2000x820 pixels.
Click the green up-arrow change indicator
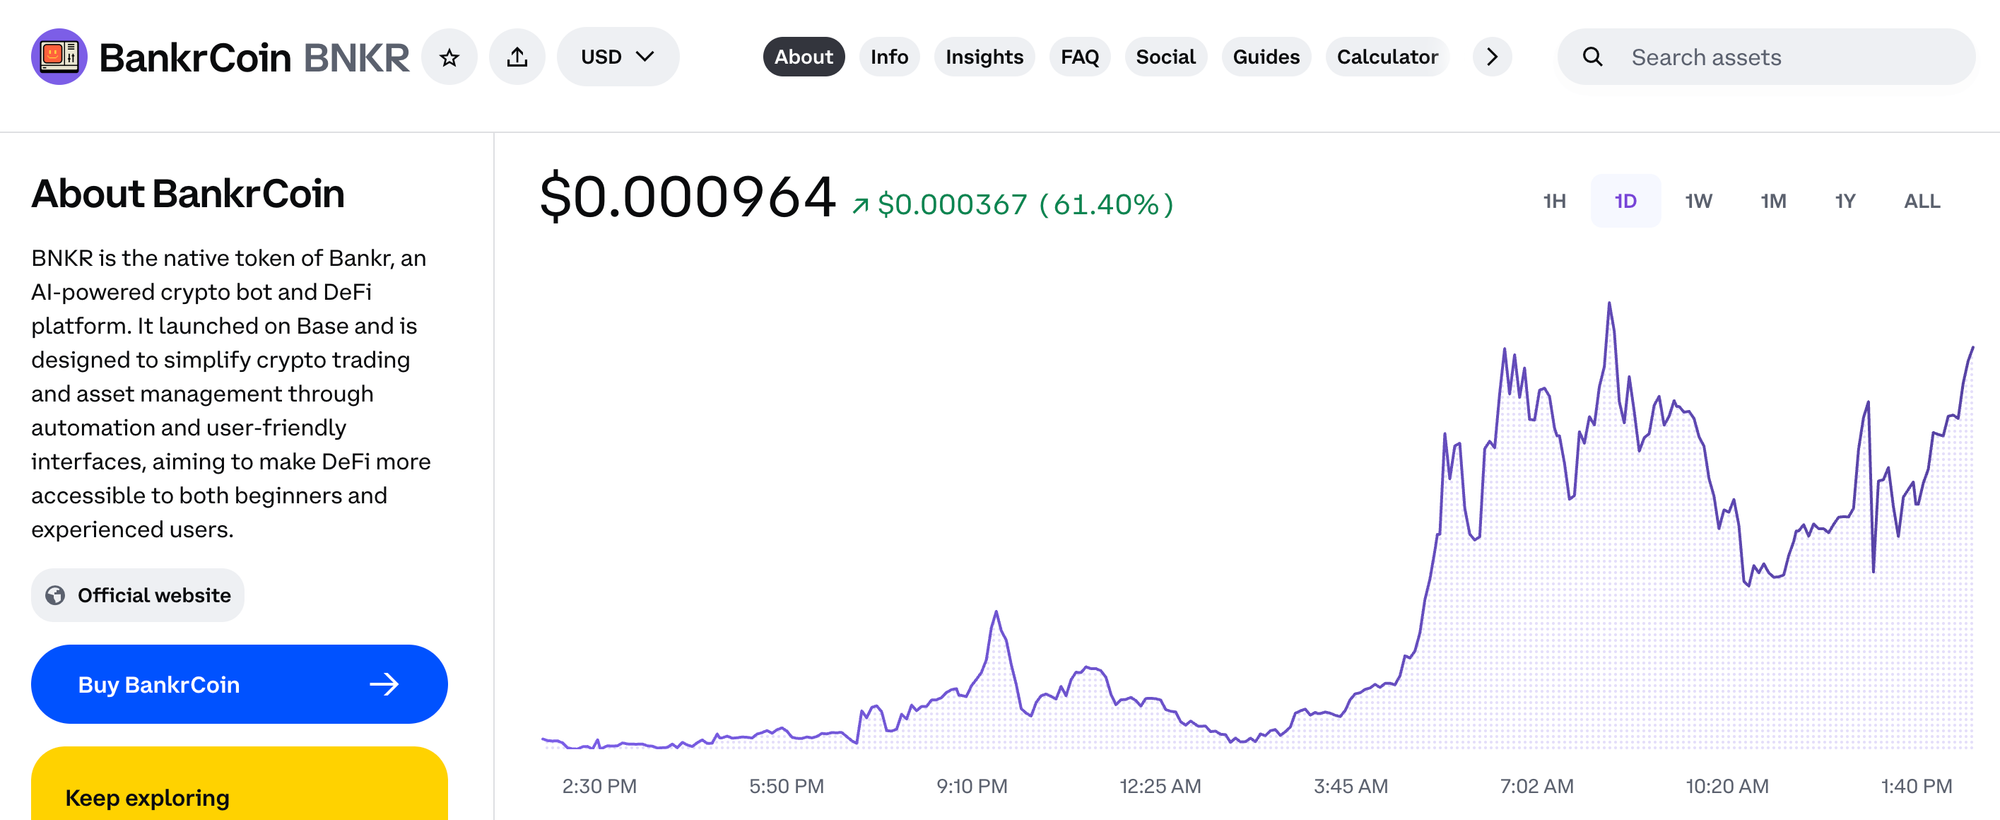coord(860,206)
